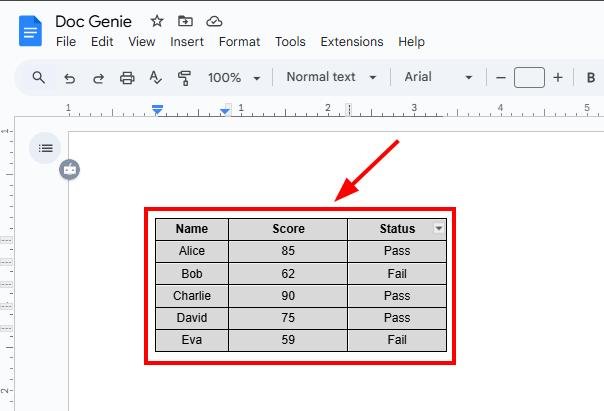This screenshot has width=604, height=411.
Task: Select the left indent marker on ruler
Action: pos(157,110)
